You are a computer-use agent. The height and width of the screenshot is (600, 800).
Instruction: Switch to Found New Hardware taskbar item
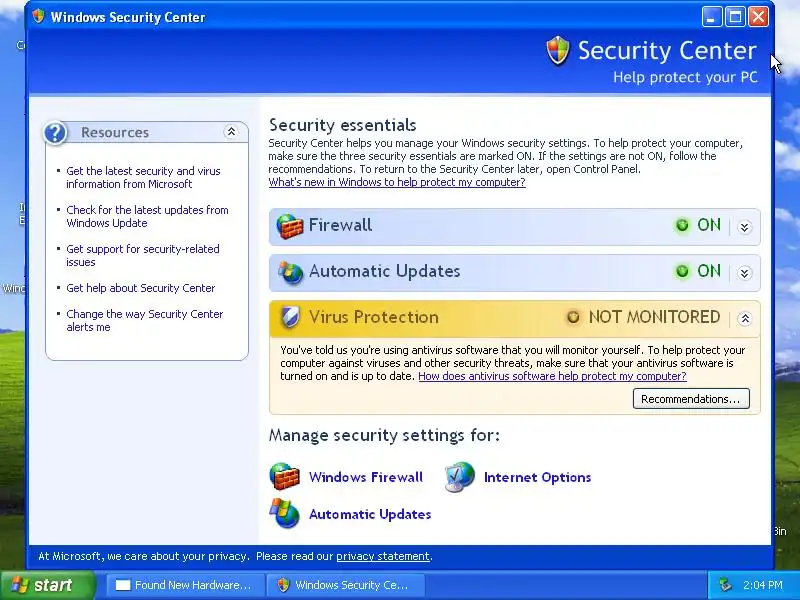[186, 585]
